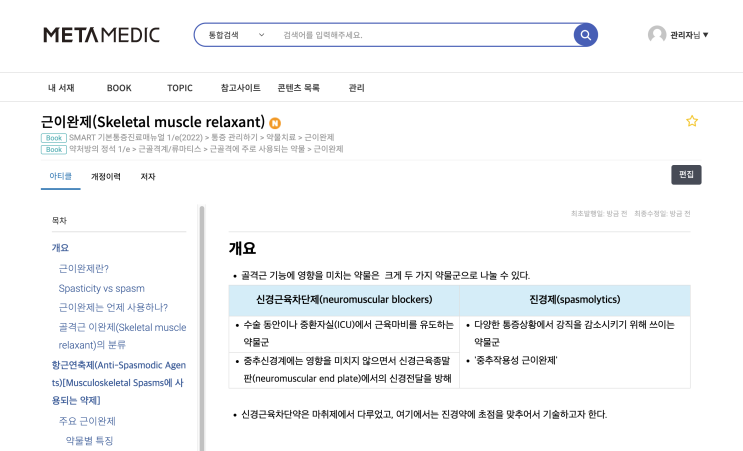The width and height of the screenshot is (743, 451).
Task: Click the table of contents scrollbar
Action: (202, 328)
